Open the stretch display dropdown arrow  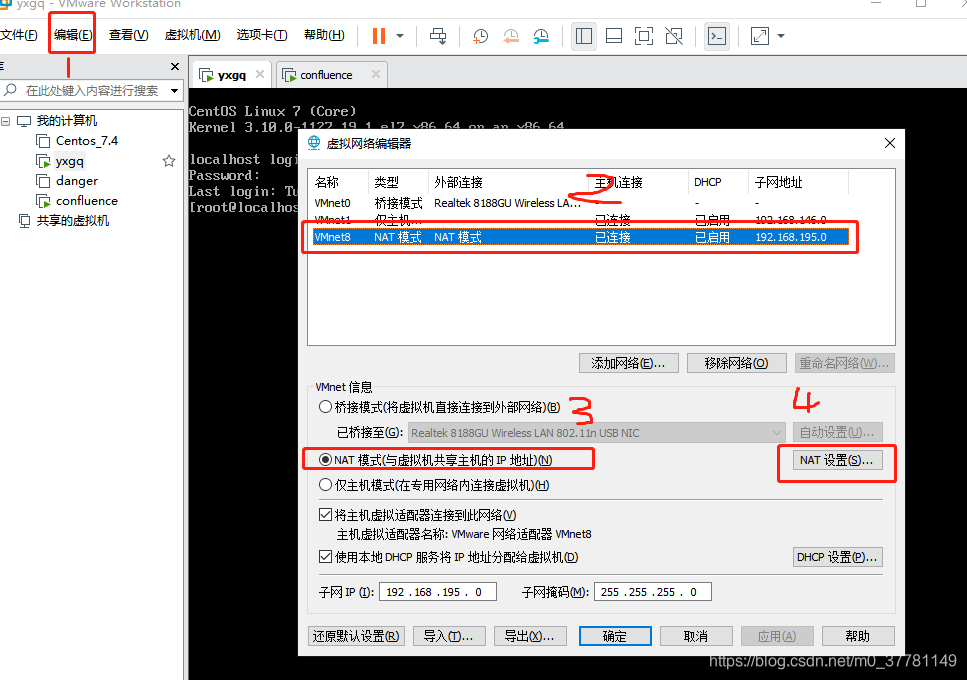[781, 36]
